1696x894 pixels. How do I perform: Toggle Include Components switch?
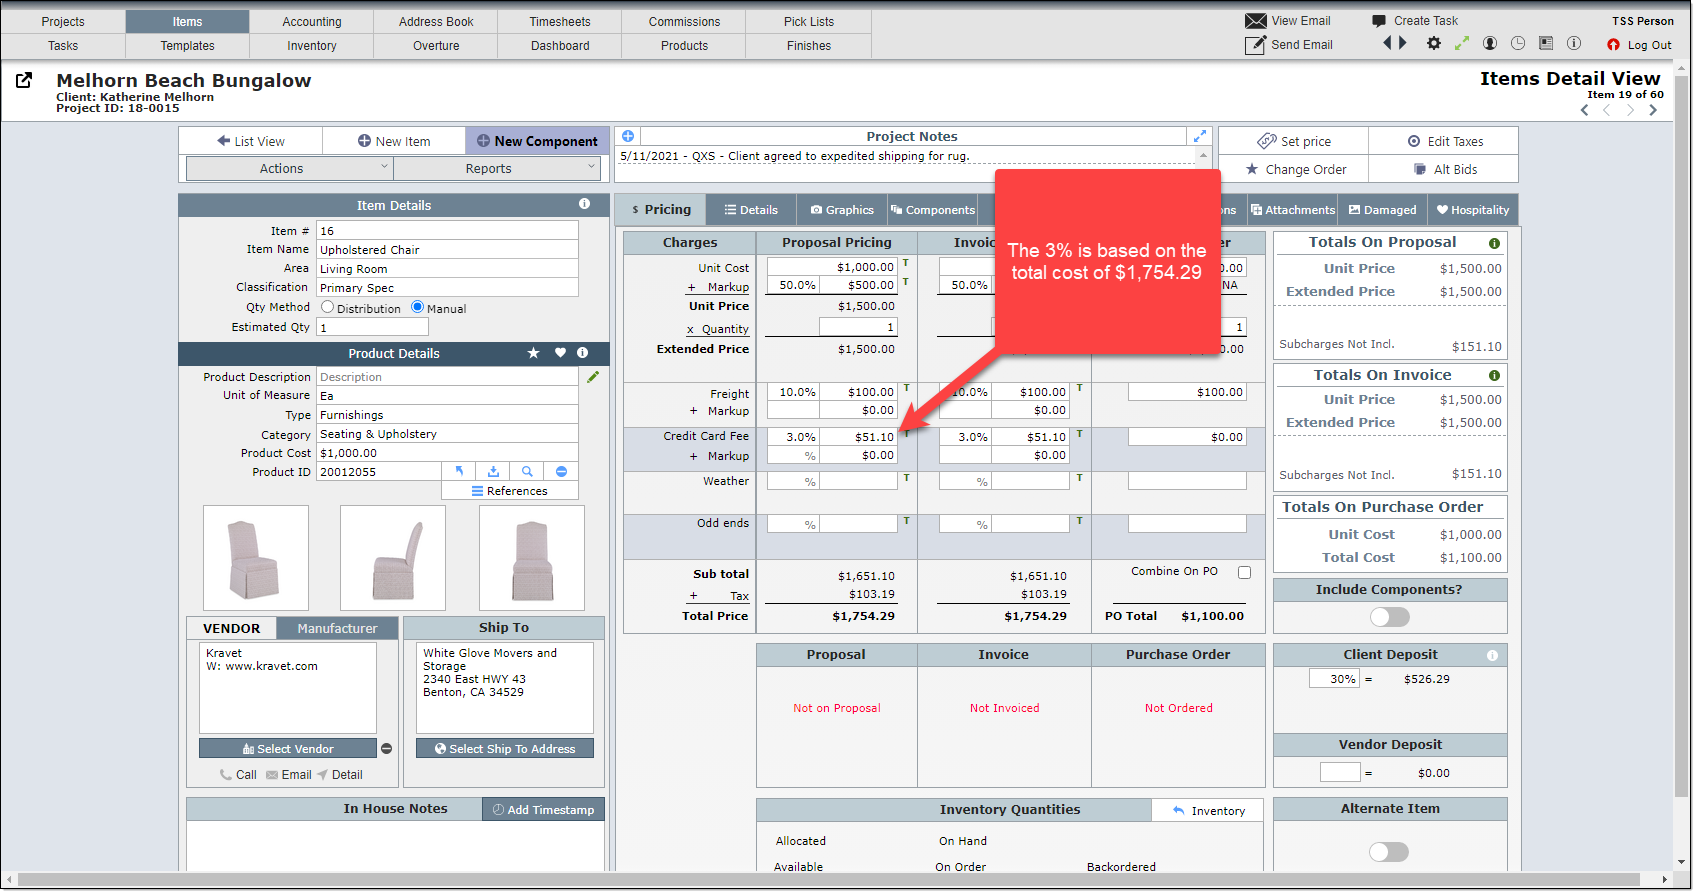(1390, 617)
